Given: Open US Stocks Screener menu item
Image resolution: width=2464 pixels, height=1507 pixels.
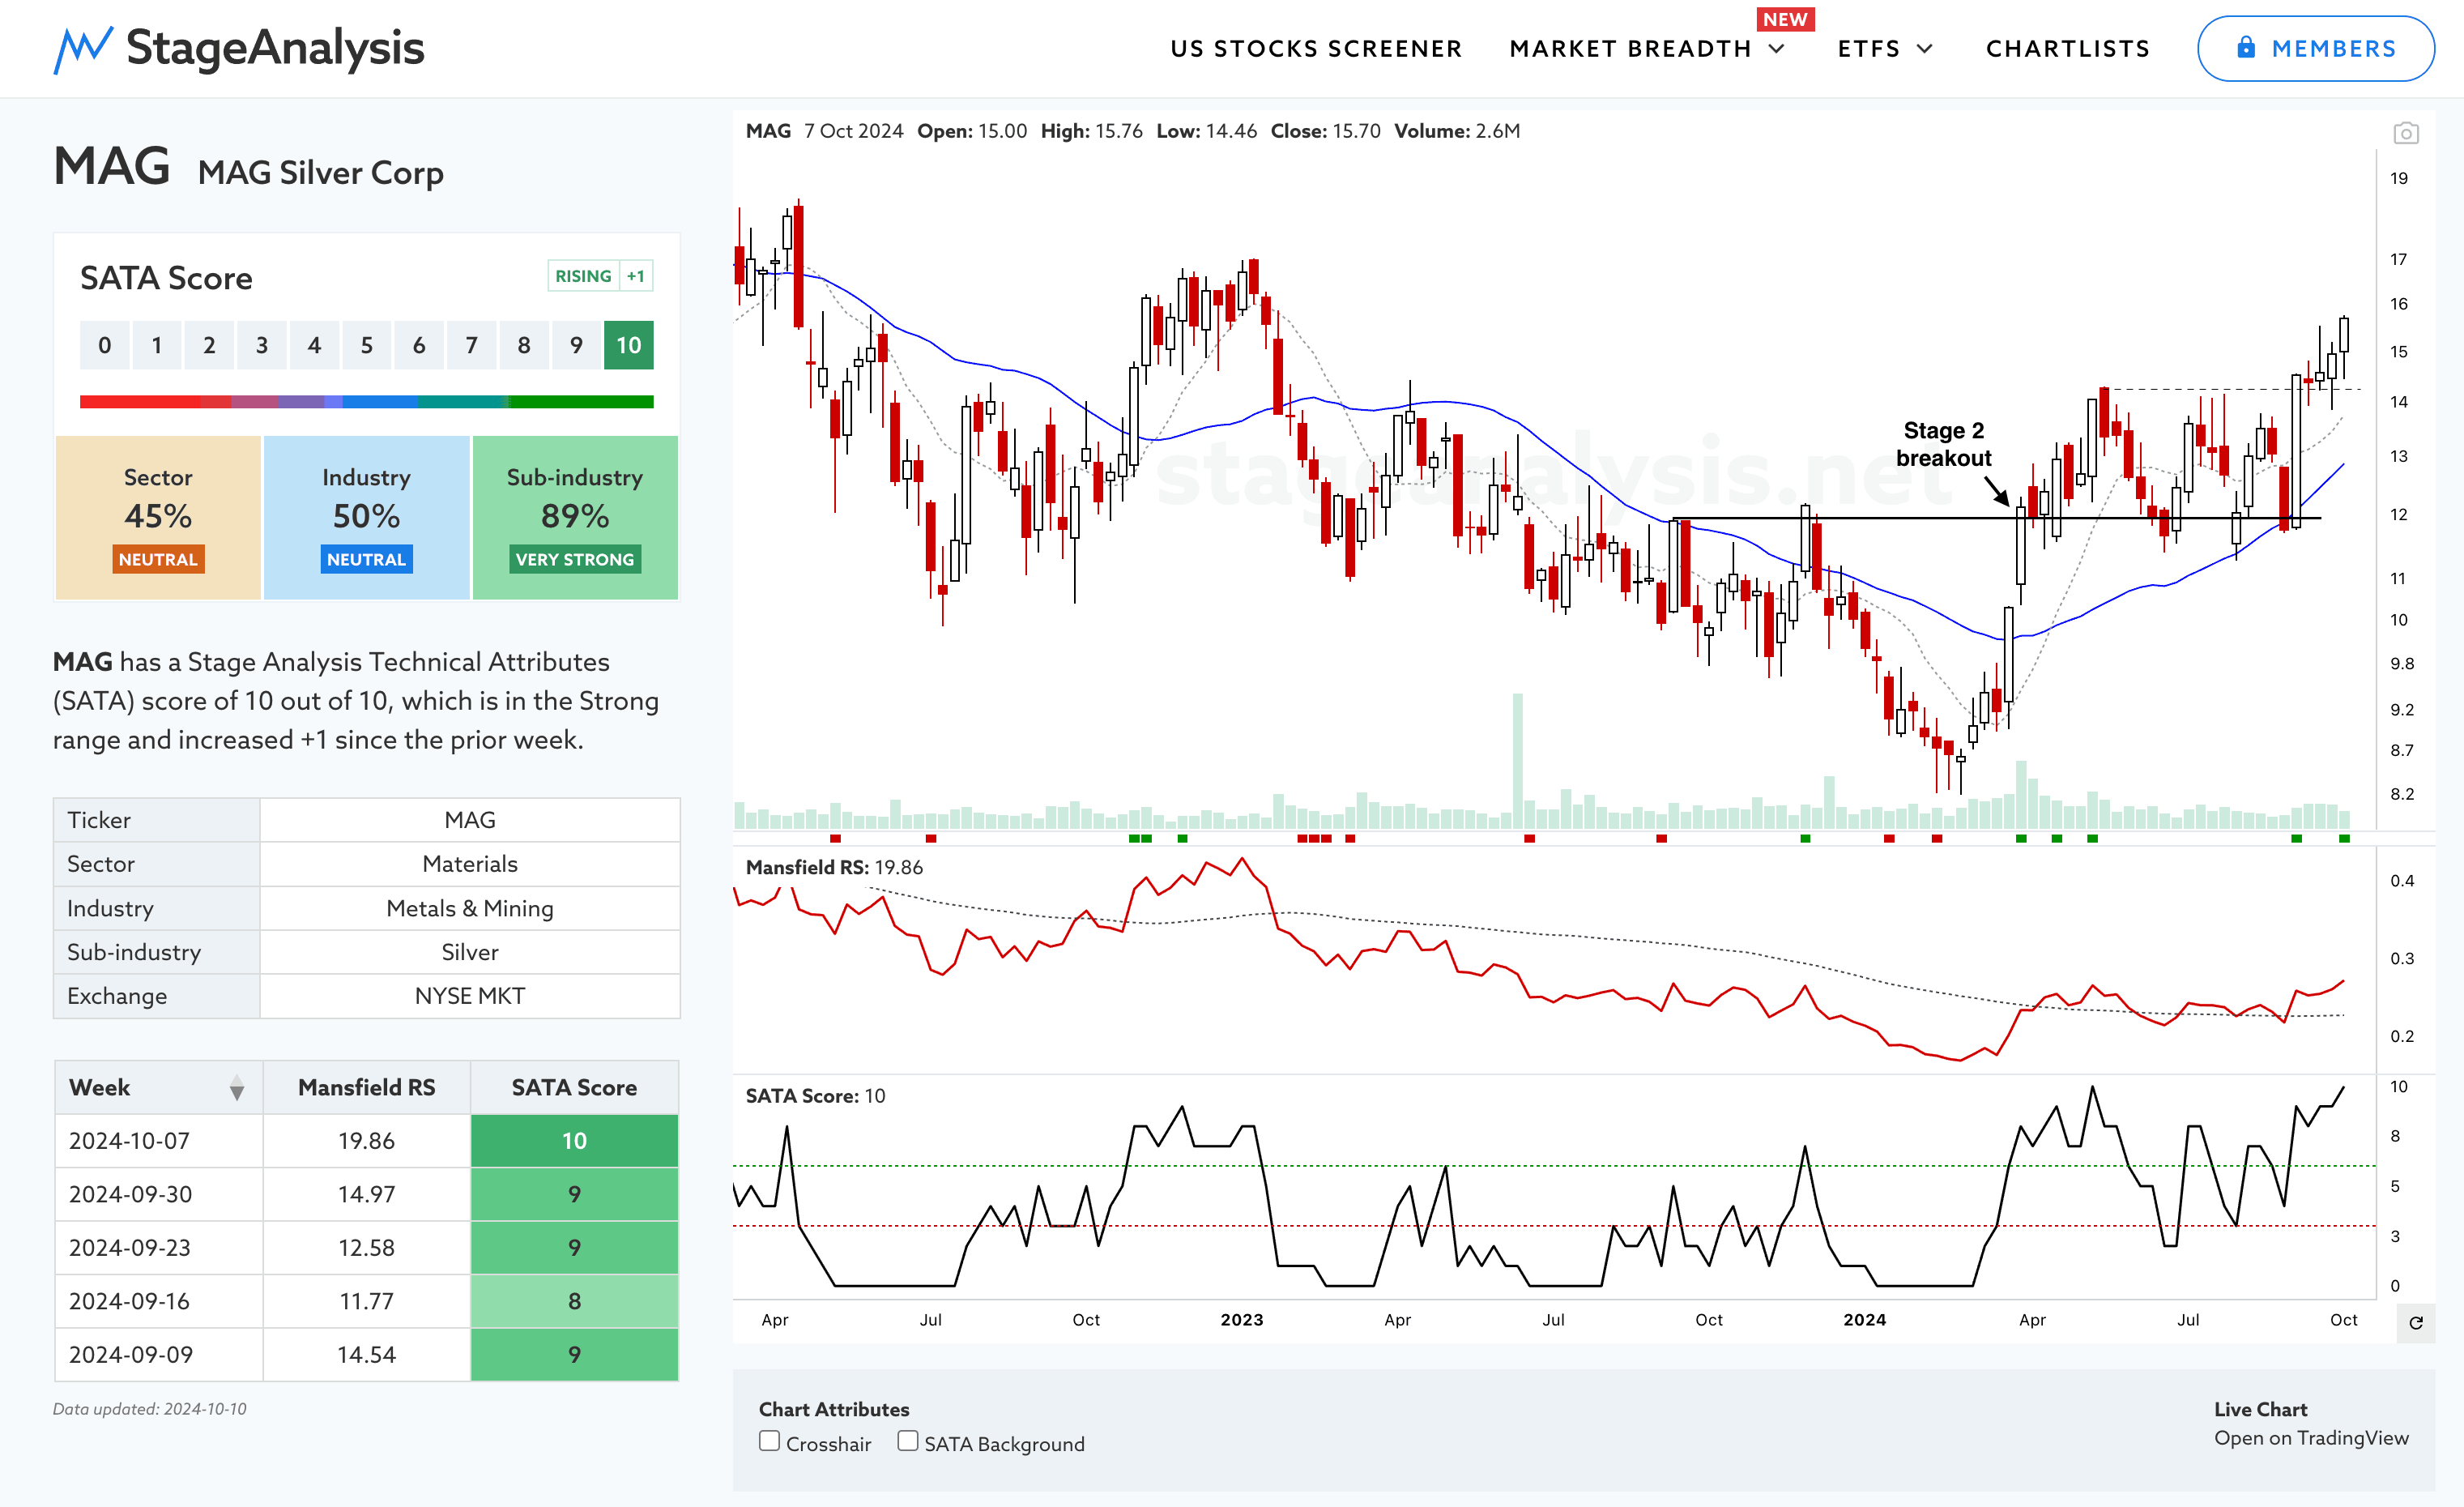Looking at the screenshot, I should coord(1316,49).
